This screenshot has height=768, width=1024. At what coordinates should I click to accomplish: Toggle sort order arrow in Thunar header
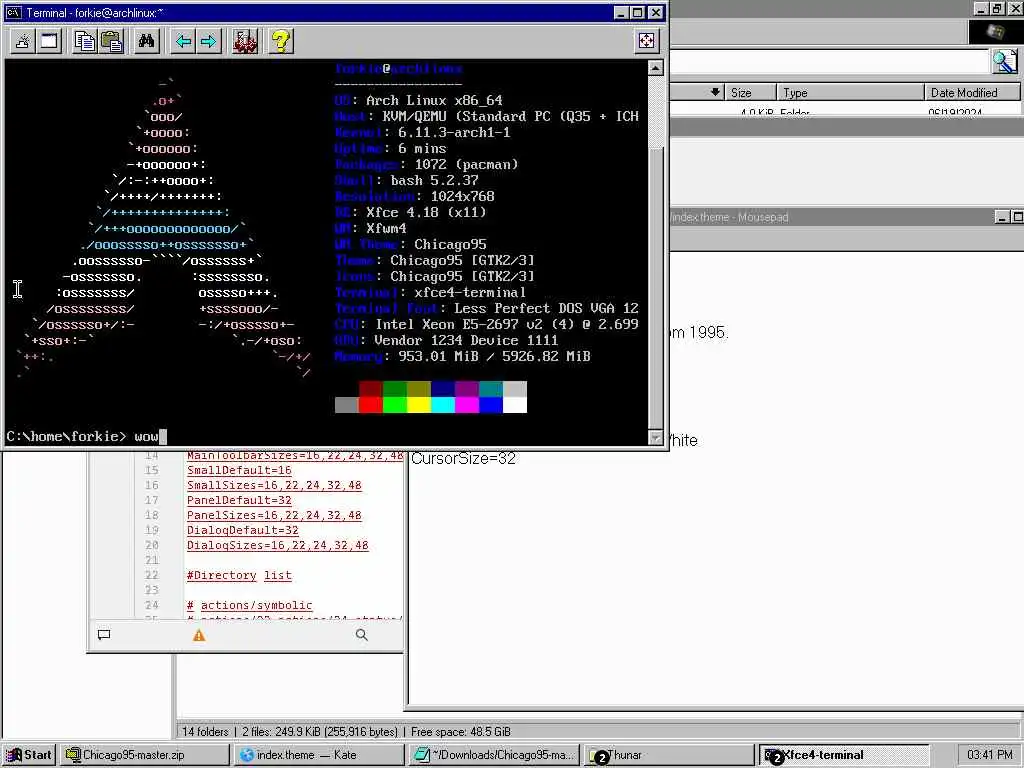(716, 92)
